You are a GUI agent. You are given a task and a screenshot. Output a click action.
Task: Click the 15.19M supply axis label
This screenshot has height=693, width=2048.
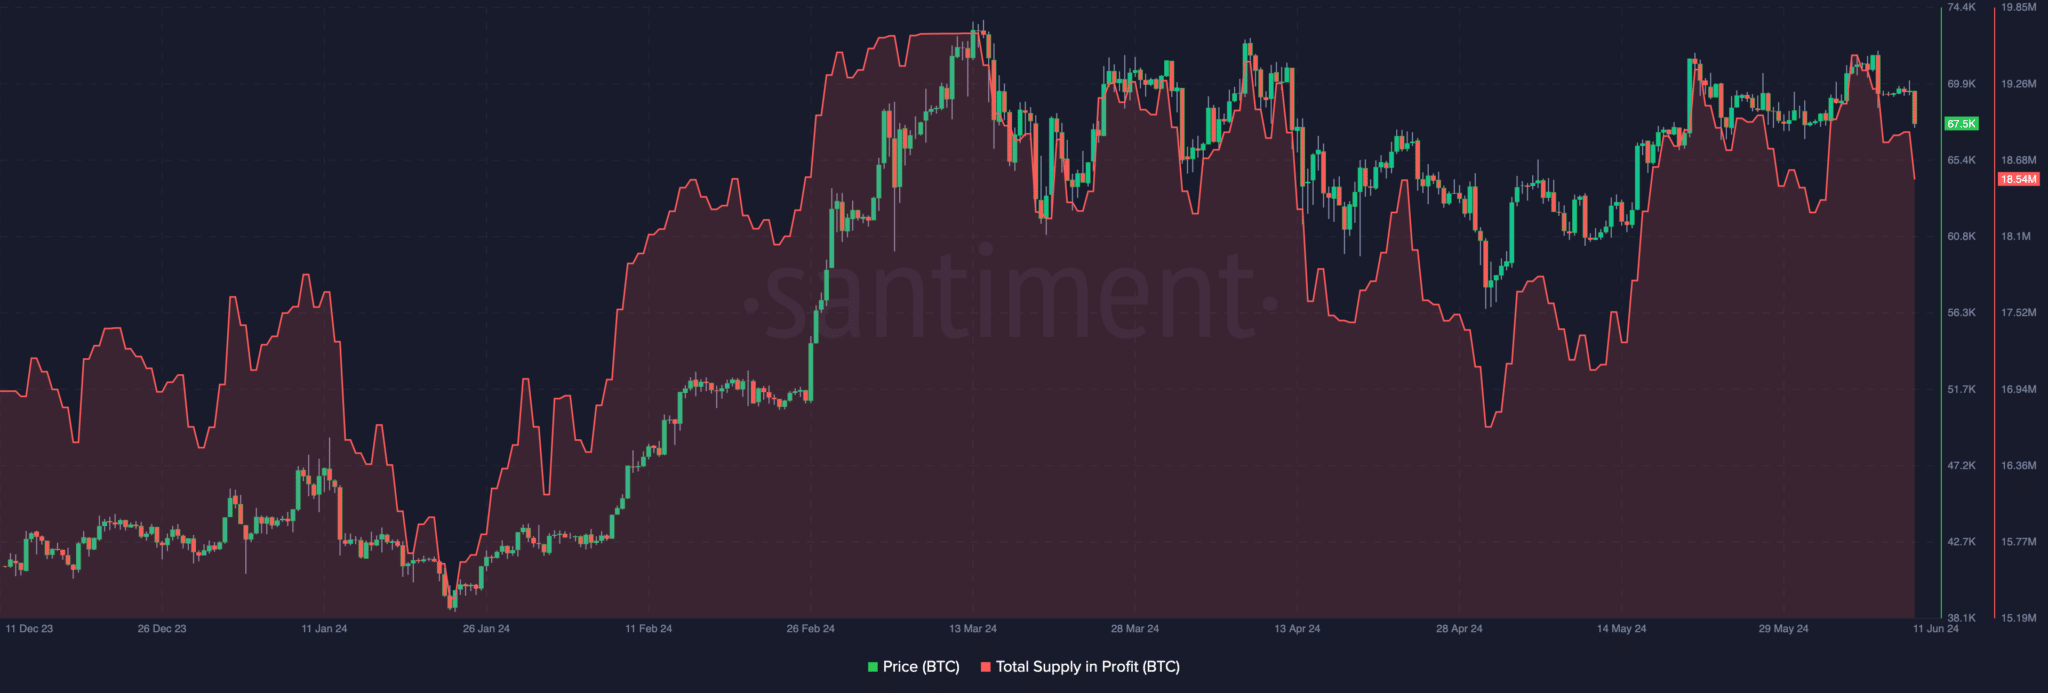click(2018, 618)
